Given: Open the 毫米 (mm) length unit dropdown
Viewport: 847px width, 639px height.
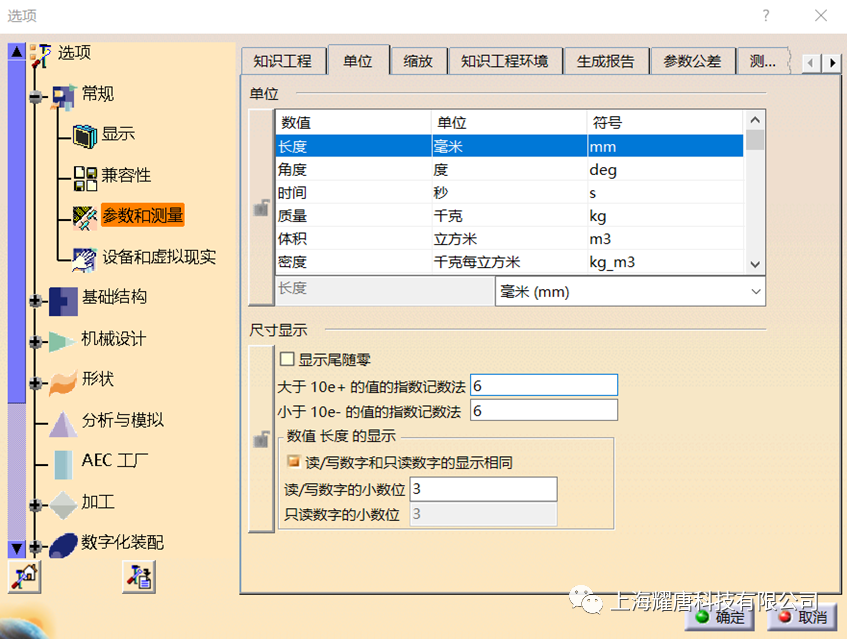Looking at the screenshot, I should (x=756, y=291).
